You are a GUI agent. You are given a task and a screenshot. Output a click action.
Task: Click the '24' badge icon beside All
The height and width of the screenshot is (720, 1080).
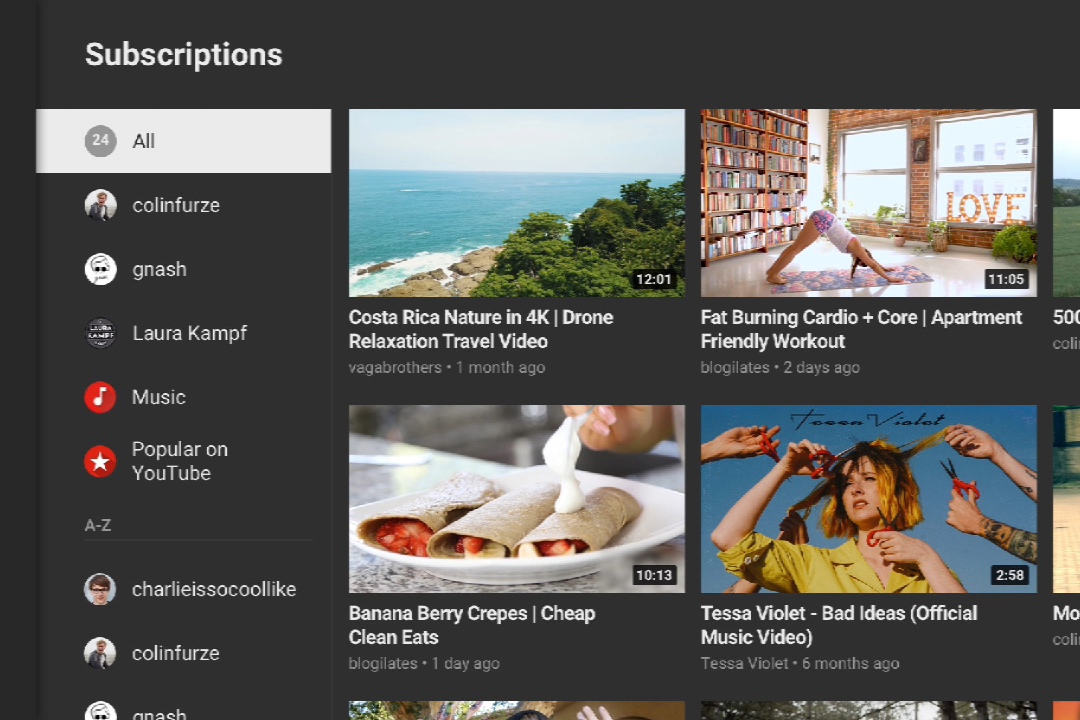click(100, 141)
